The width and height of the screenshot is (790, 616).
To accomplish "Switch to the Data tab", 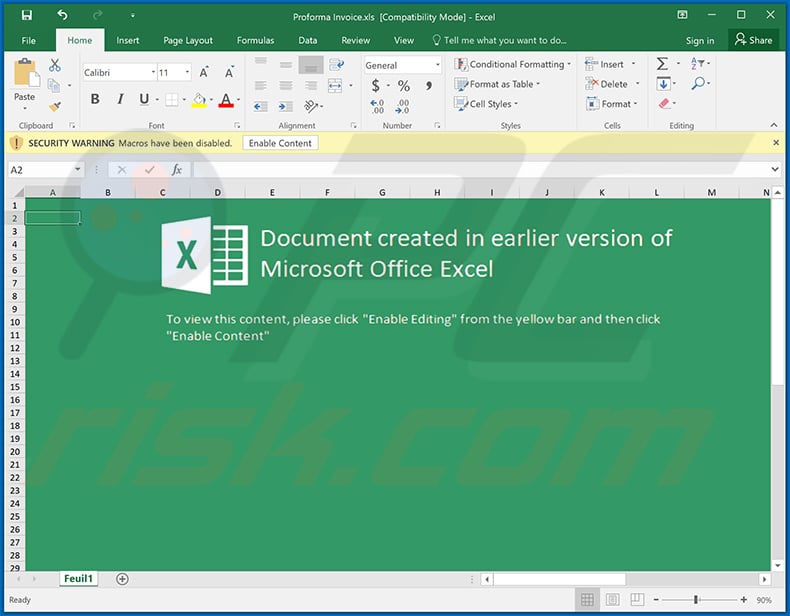I will pyautogui.click(x=307, y=40).
